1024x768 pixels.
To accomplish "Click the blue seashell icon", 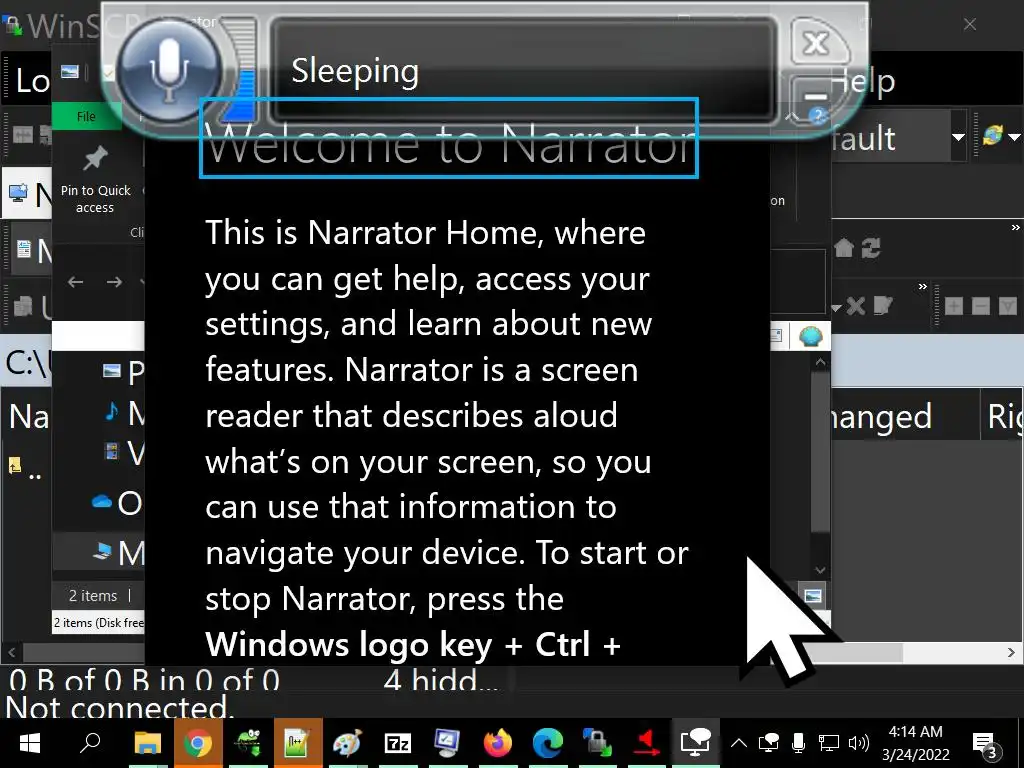I will coord(810,336).
